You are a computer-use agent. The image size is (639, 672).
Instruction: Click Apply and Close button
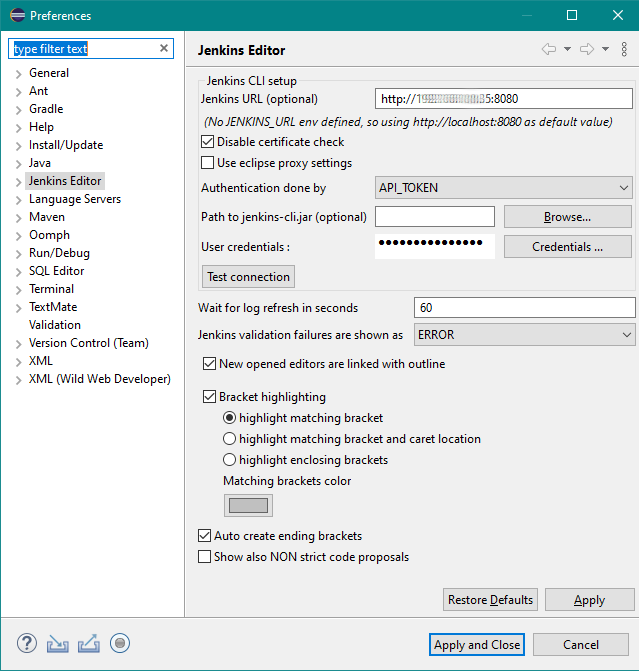477,645
